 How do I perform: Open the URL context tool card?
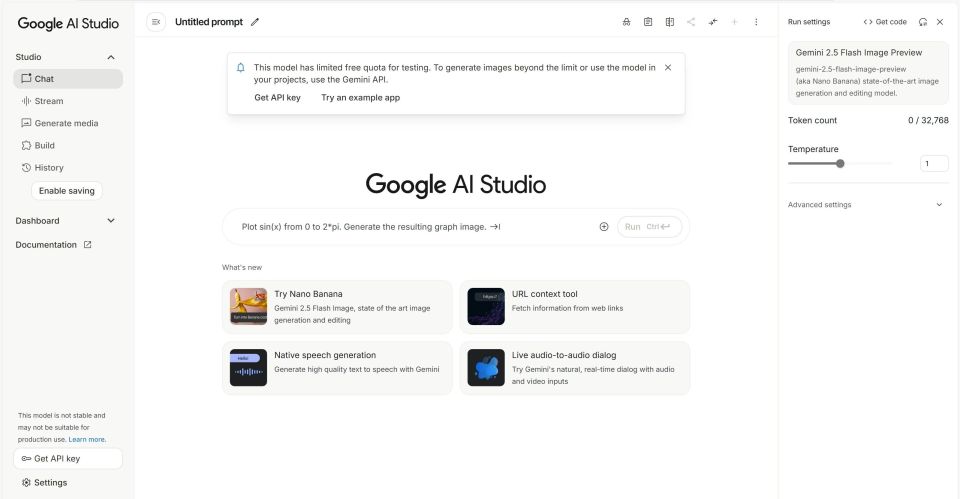tap(575, 307)
